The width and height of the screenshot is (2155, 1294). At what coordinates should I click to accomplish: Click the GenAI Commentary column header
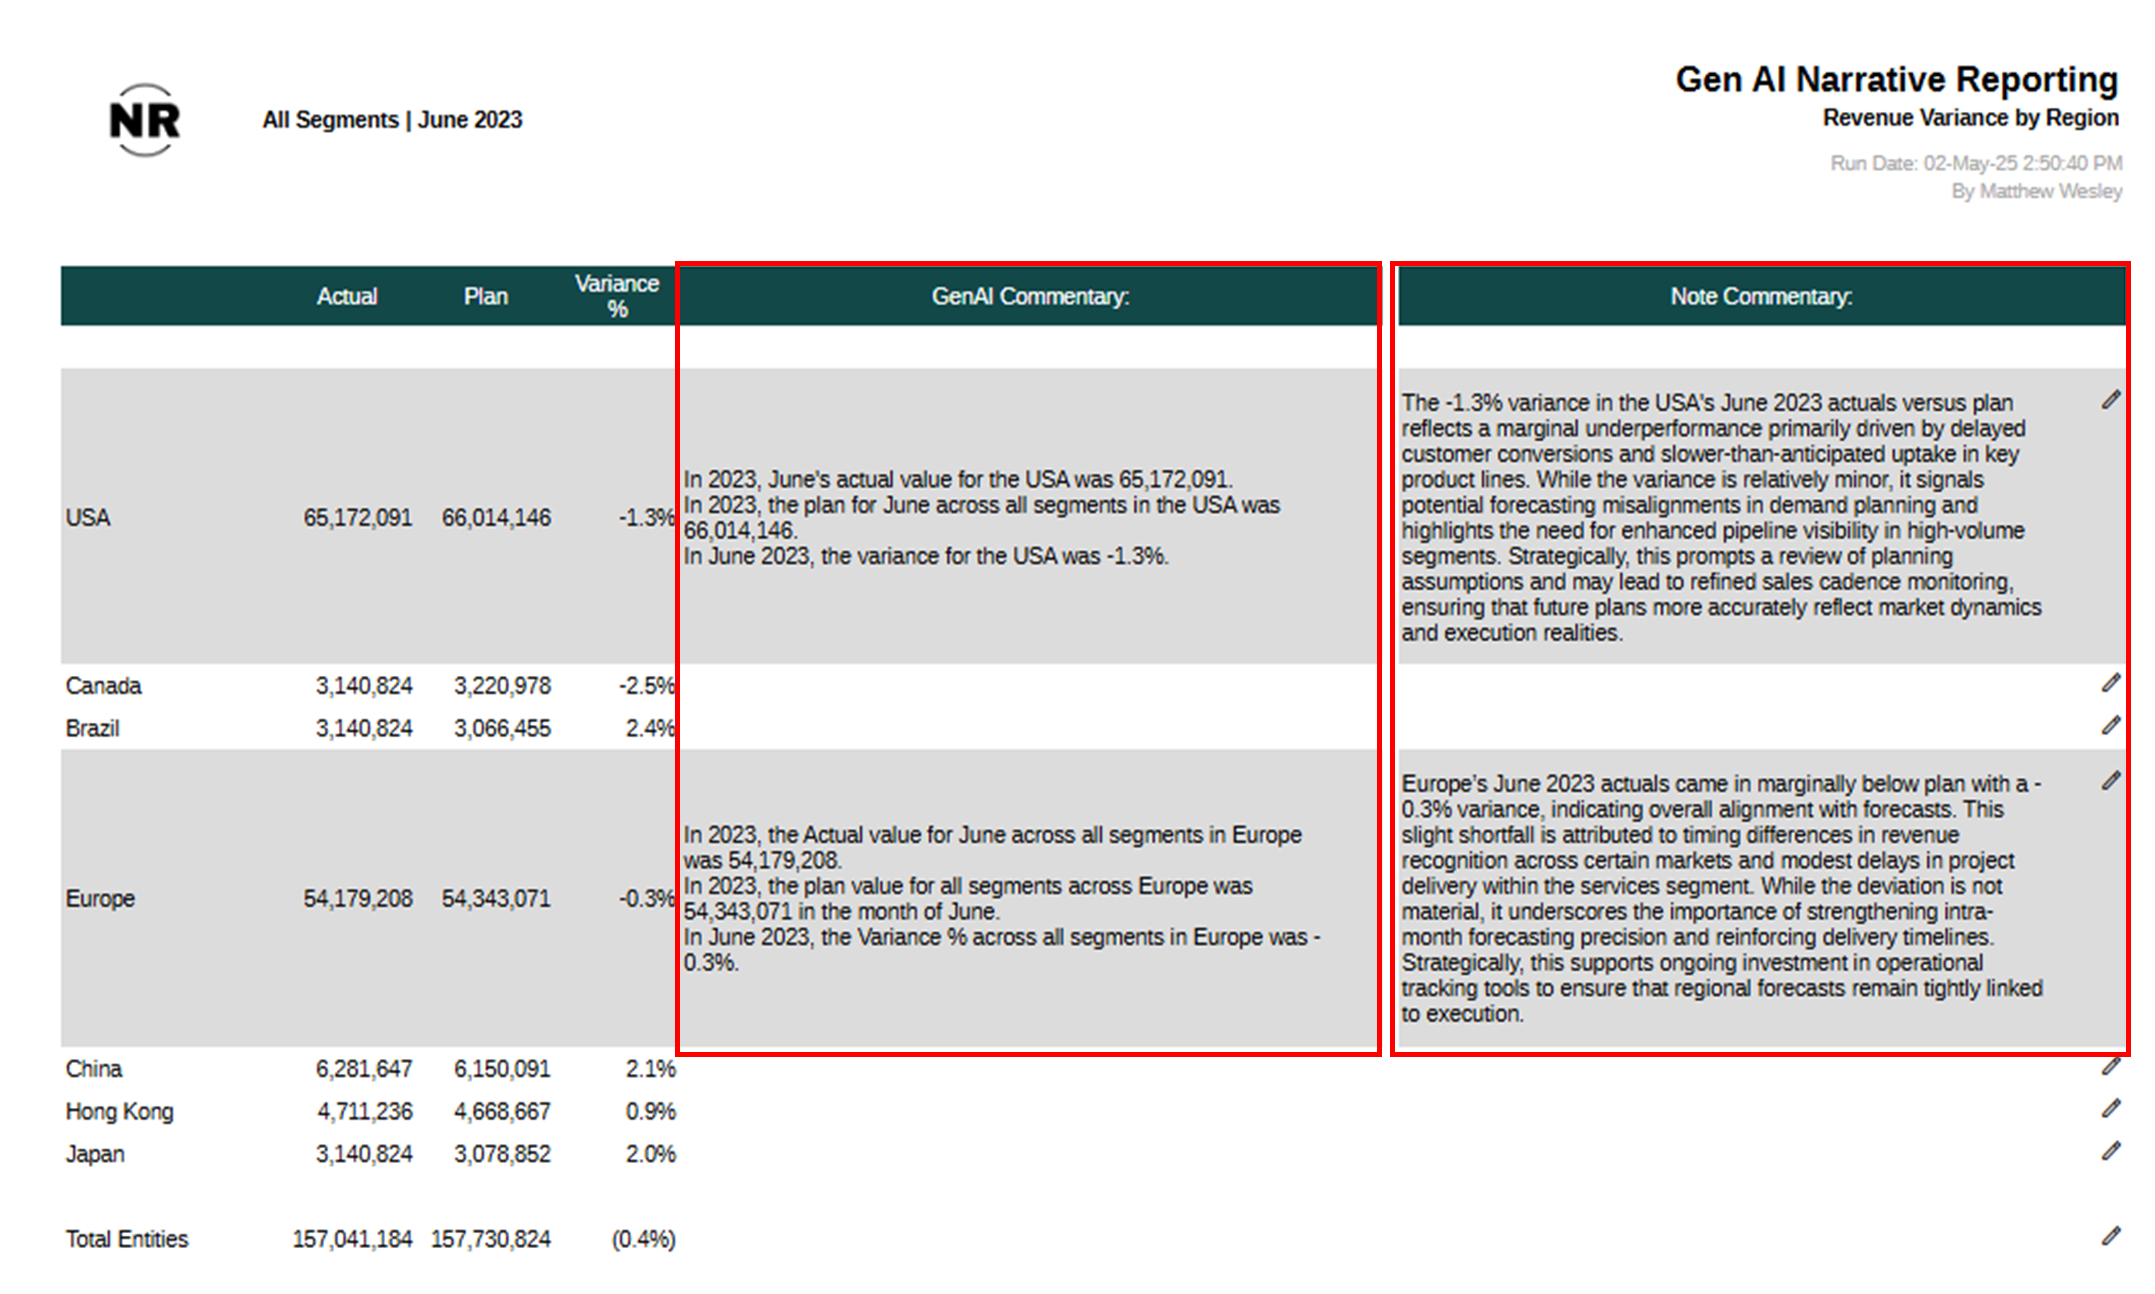(1029, 296)
